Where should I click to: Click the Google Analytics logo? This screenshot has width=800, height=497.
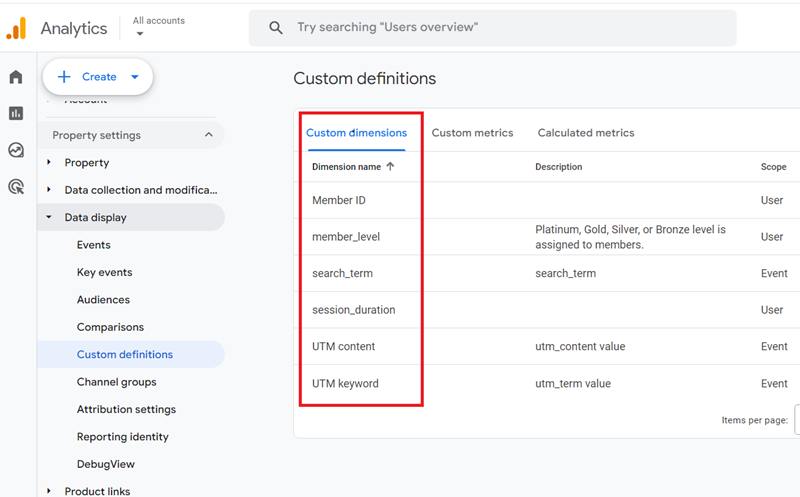tap(16, 29)
